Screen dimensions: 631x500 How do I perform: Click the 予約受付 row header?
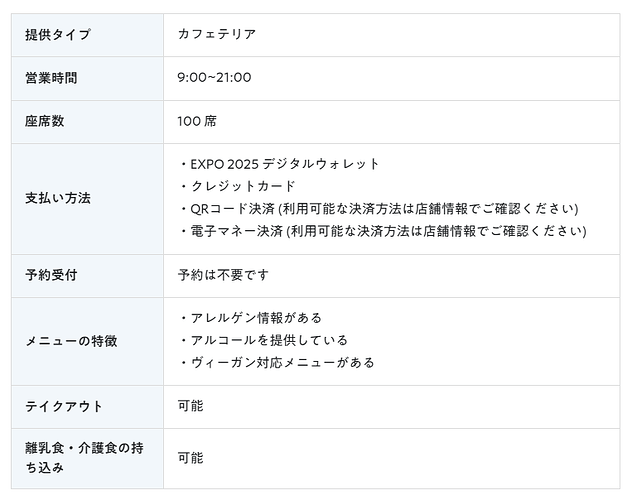[x=51, y=275]
